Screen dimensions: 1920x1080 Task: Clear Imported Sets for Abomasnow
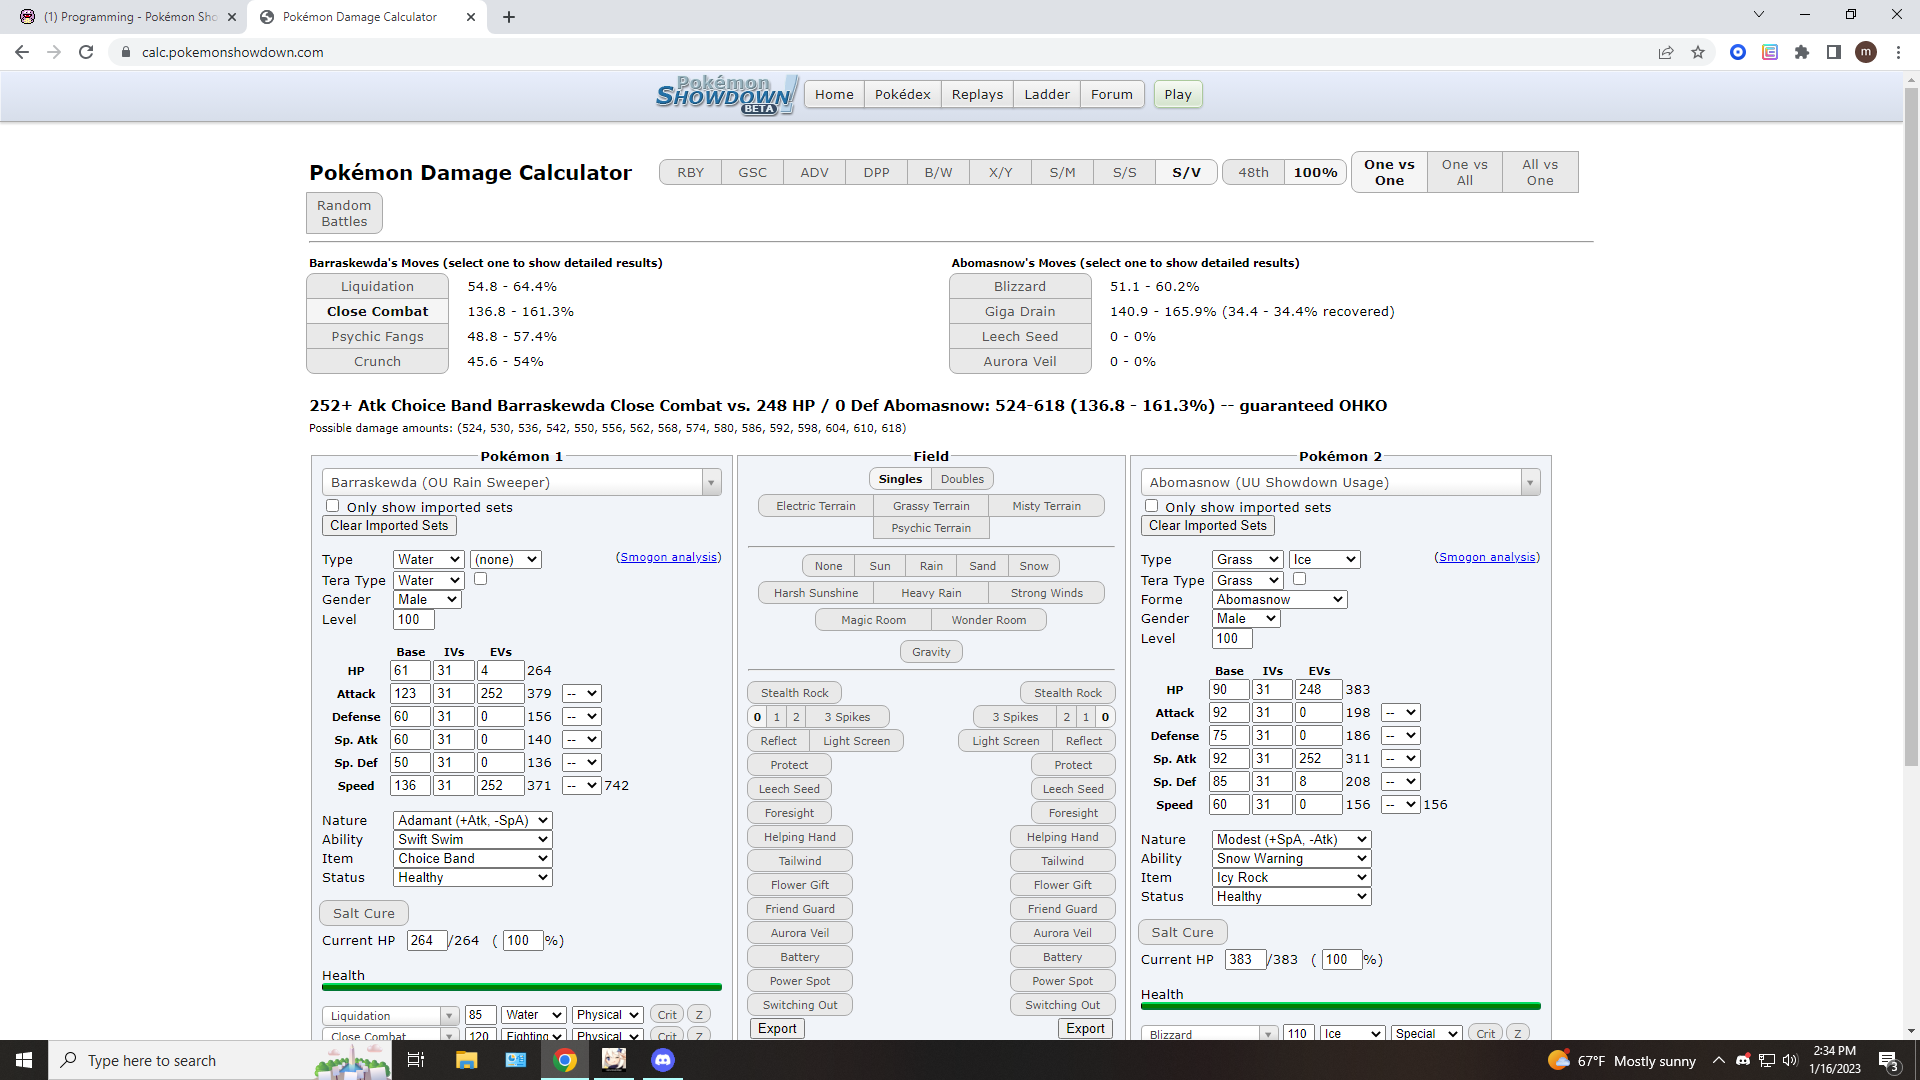[1207, 525]
